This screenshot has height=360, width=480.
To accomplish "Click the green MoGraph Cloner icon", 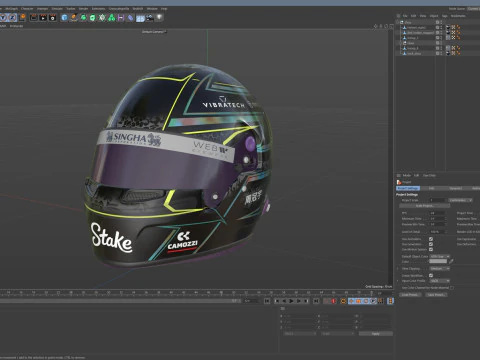I will (x=102, y=18).
